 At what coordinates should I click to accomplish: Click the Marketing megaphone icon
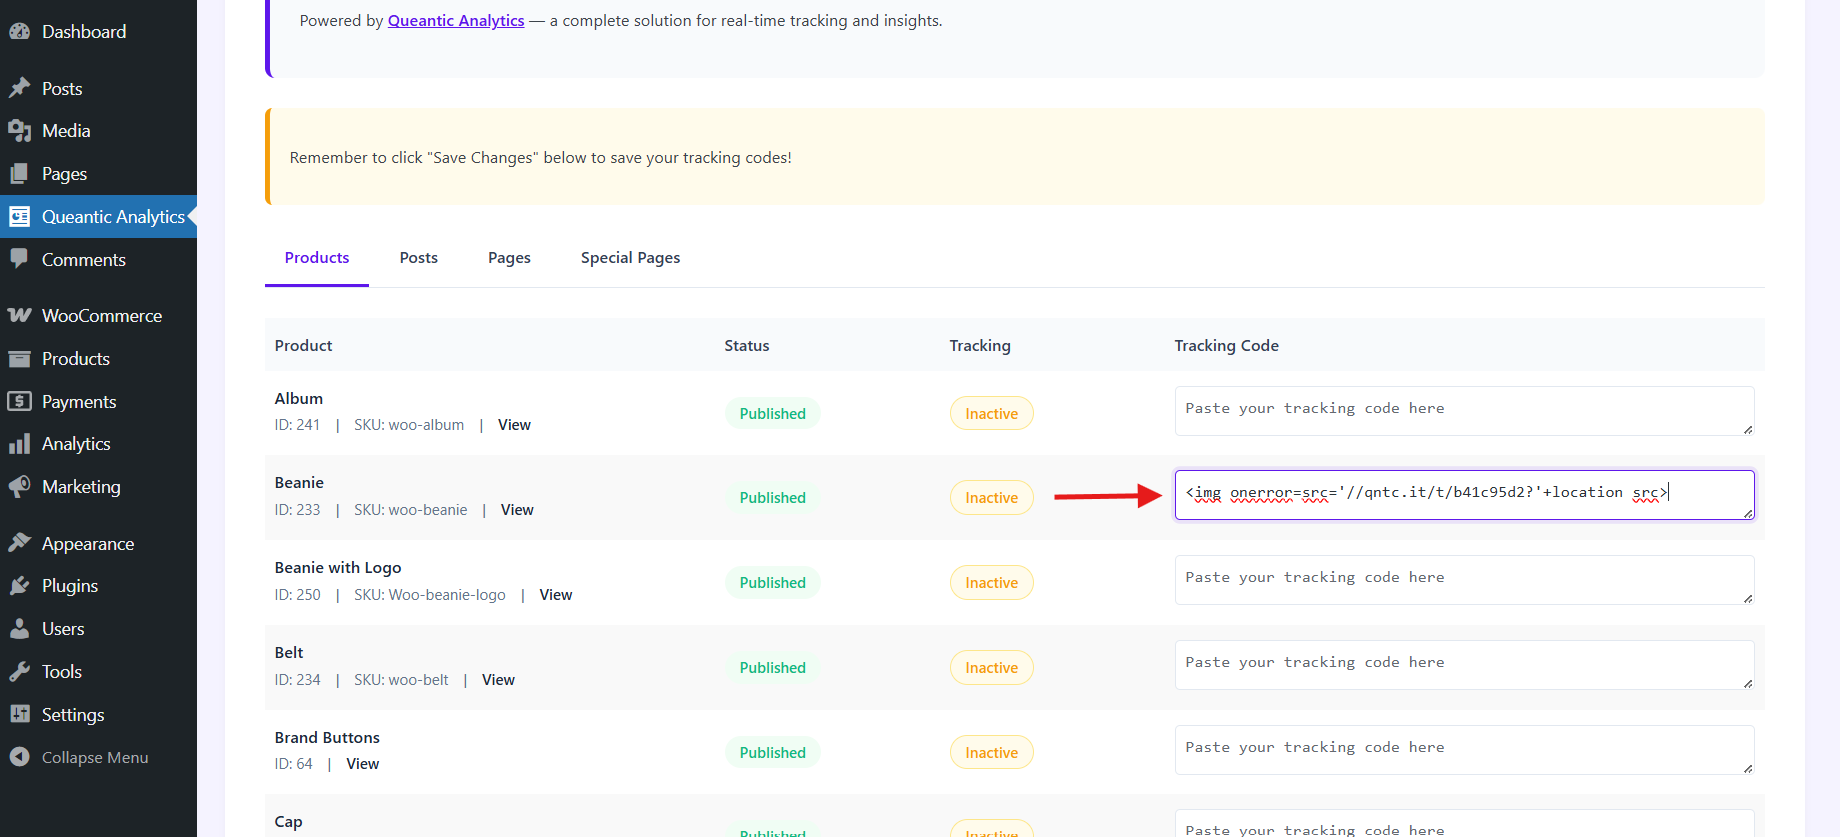[20, 487]
